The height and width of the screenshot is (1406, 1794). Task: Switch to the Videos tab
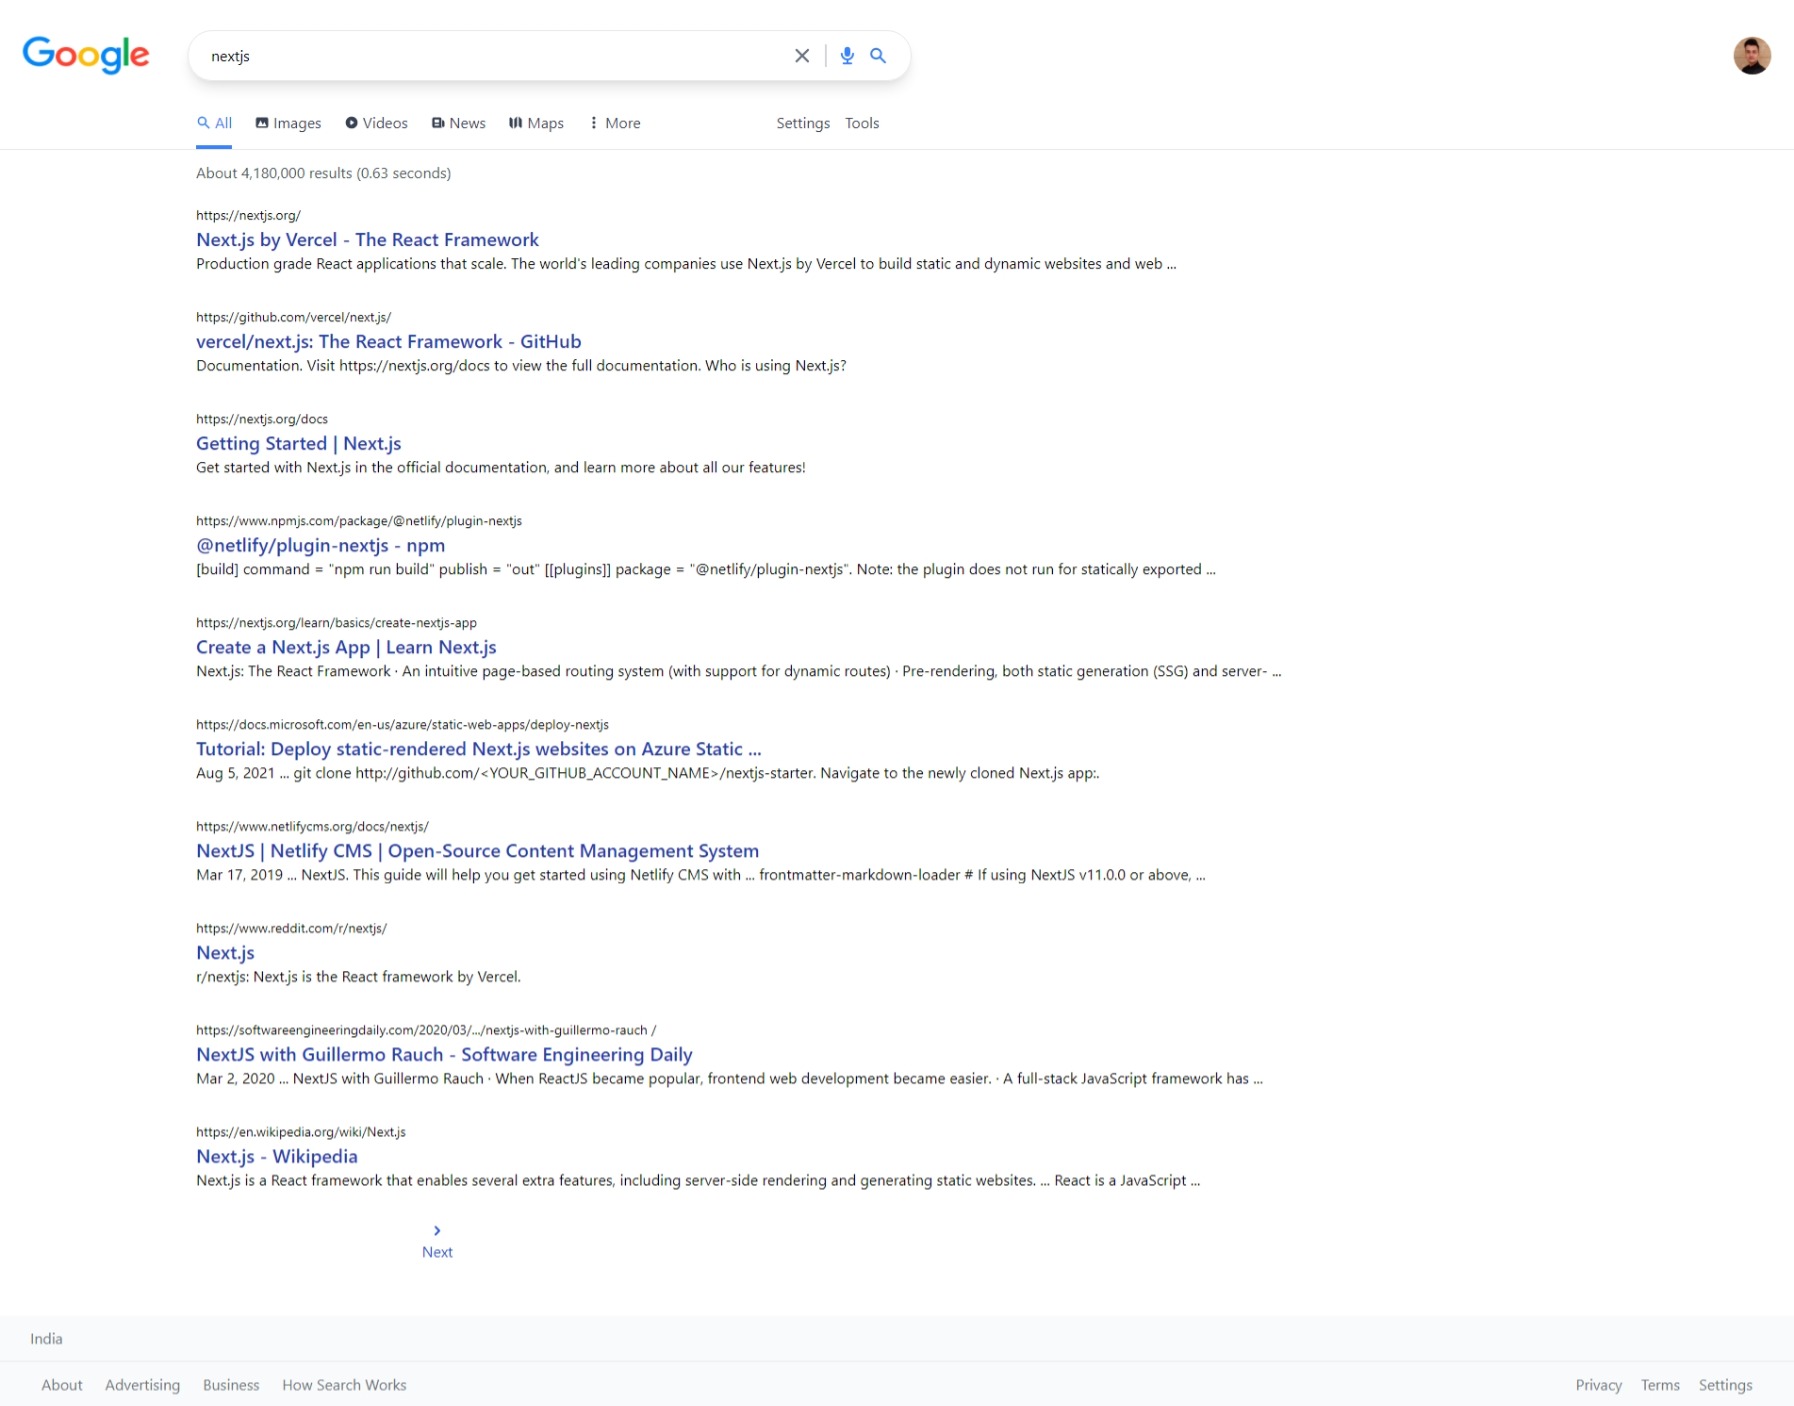pos(376,123)
